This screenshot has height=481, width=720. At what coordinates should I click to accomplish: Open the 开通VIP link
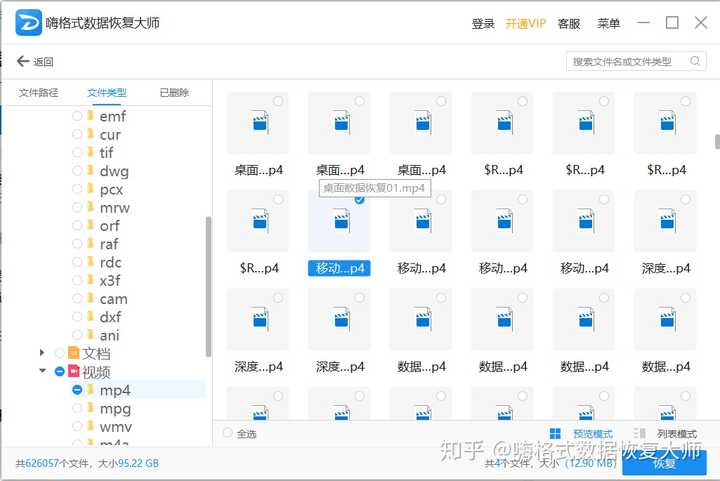(x=525, y=23)
